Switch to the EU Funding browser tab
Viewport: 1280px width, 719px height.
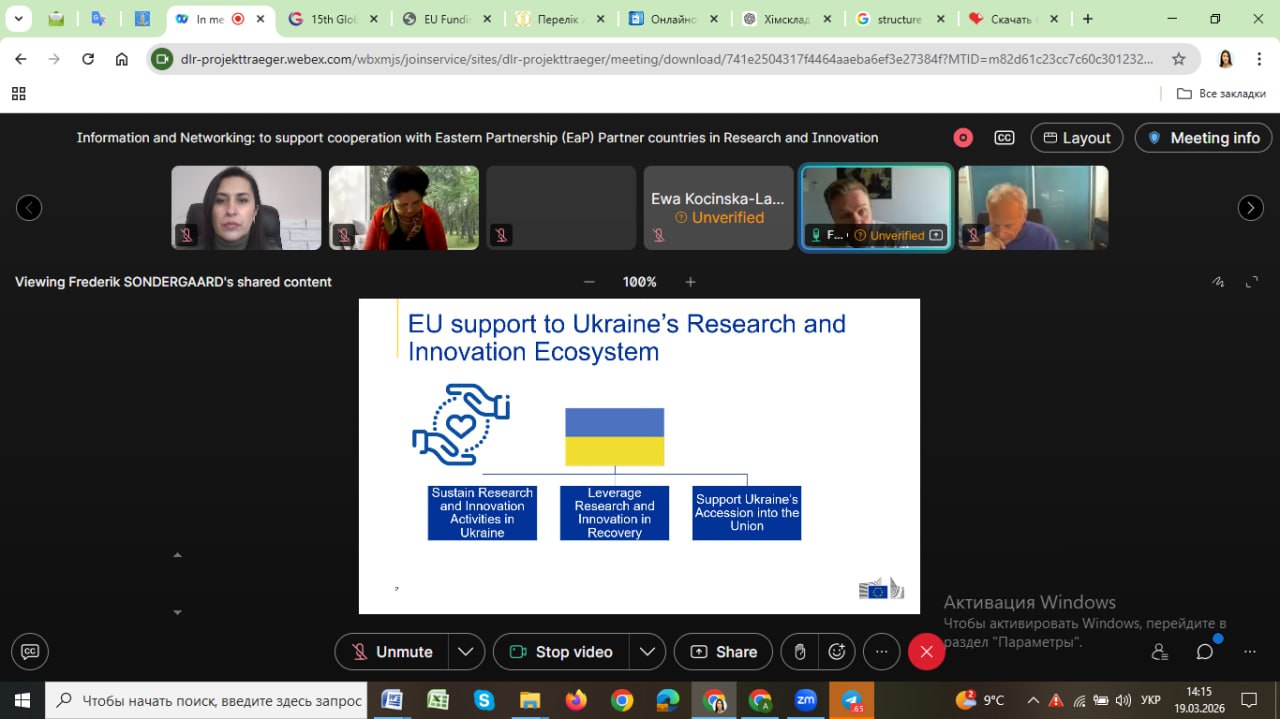coord(445,19)
